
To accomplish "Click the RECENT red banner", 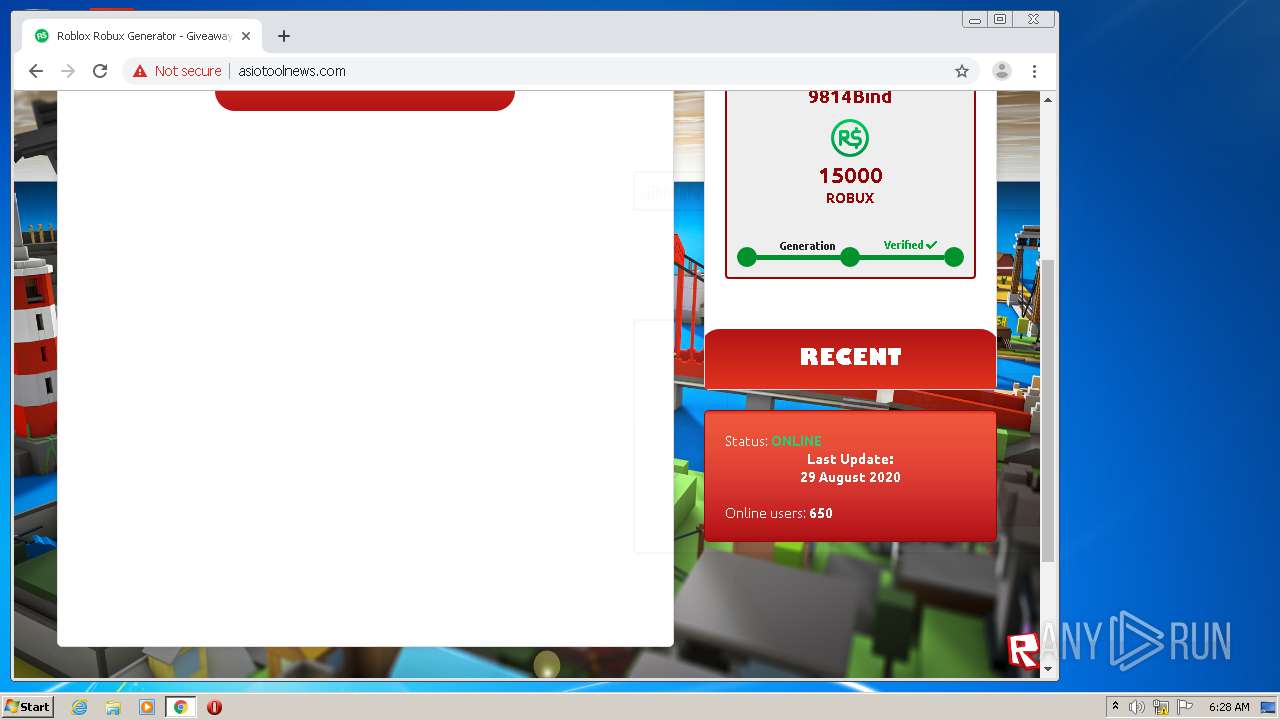I will point(851,359).
